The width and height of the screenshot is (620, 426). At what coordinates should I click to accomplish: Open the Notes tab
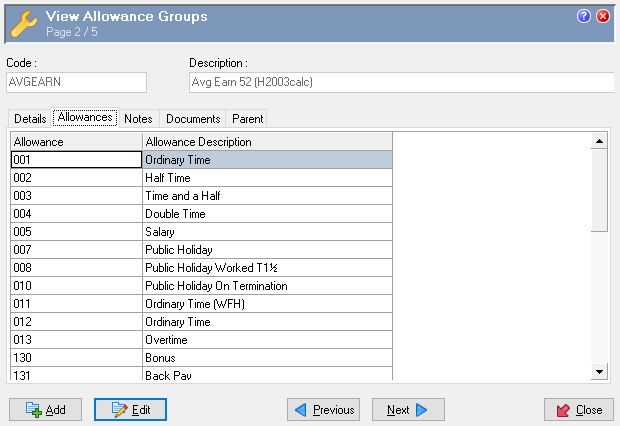[x=139, y=119]
